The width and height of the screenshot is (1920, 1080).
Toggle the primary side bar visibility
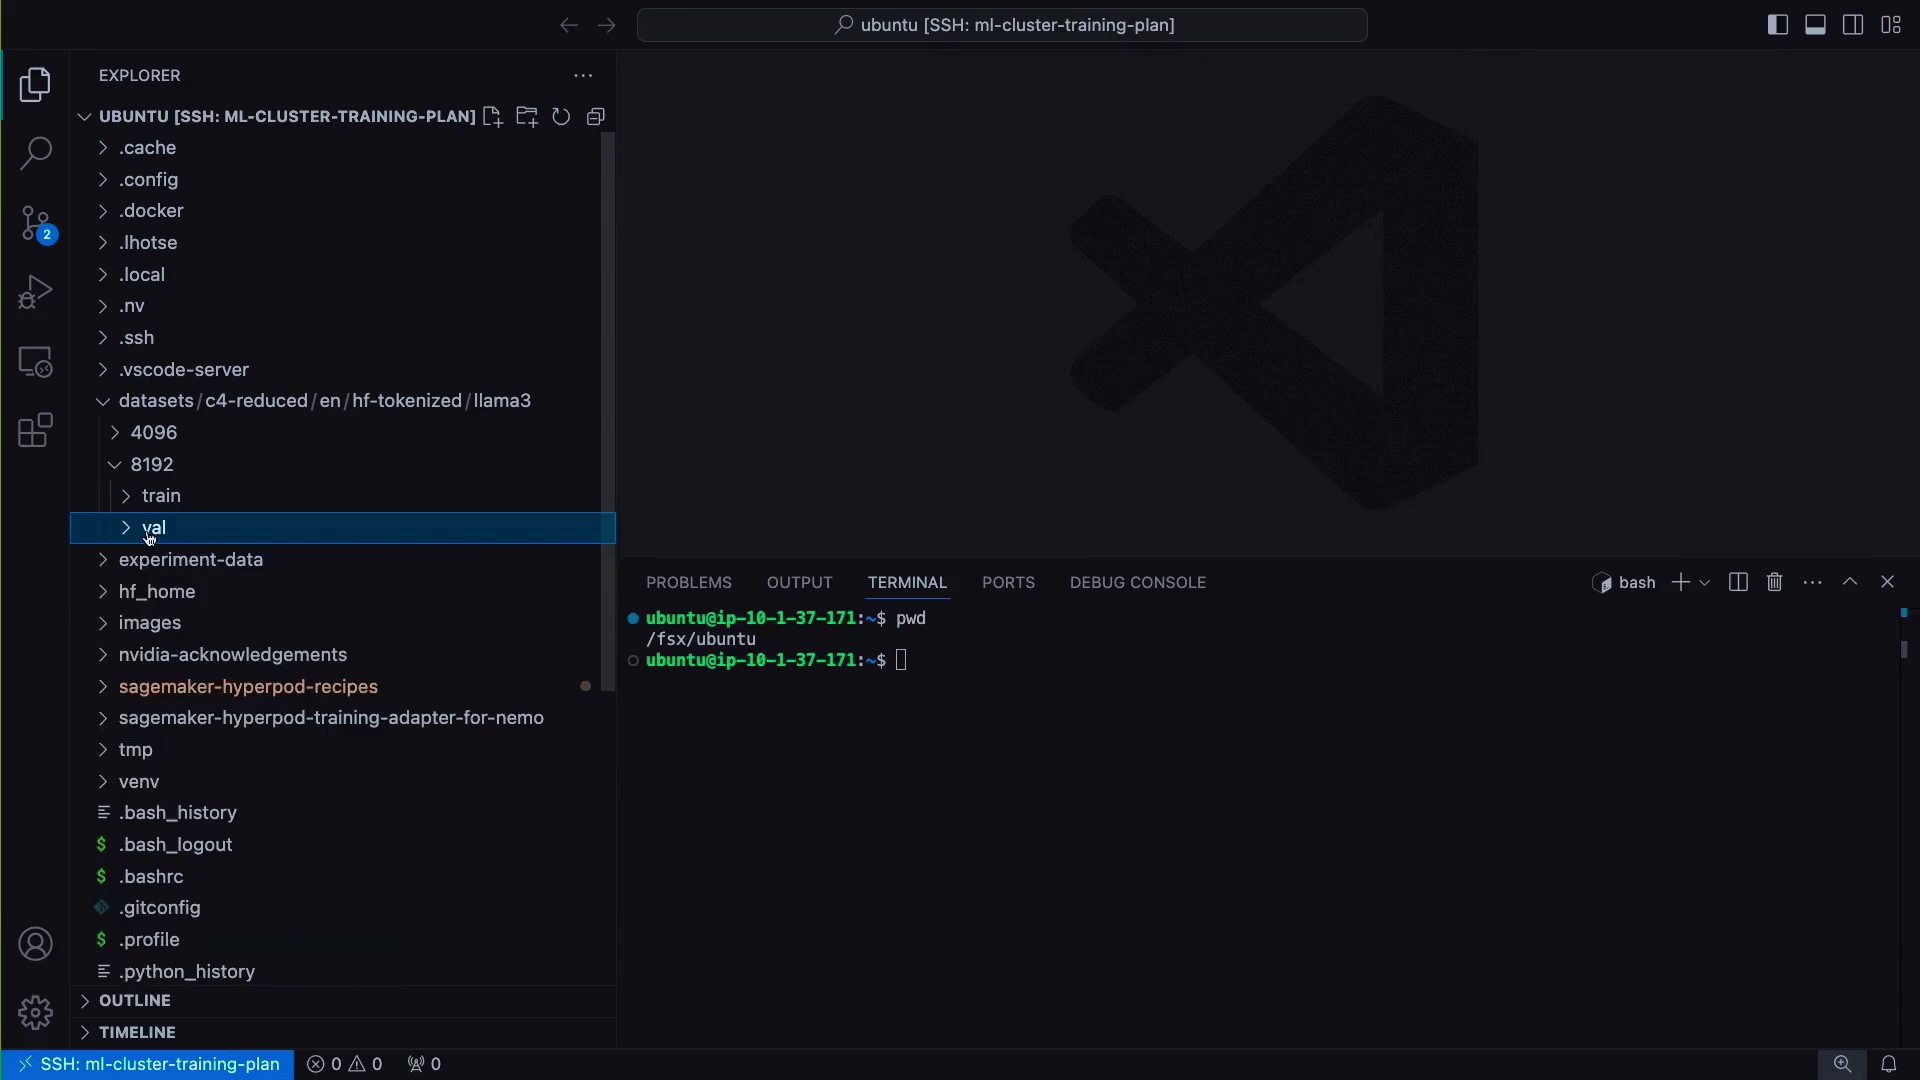(x=1778, y=25)
